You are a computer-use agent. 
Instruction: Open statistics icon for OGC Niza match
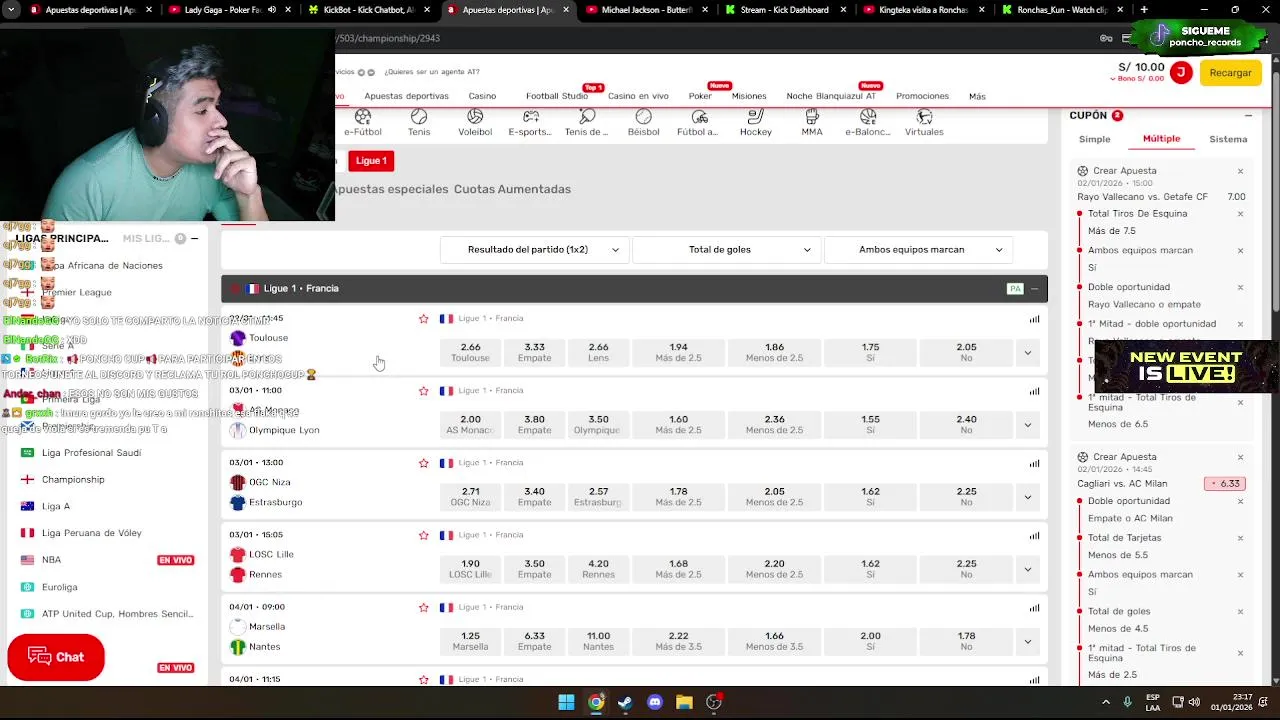1034,463
